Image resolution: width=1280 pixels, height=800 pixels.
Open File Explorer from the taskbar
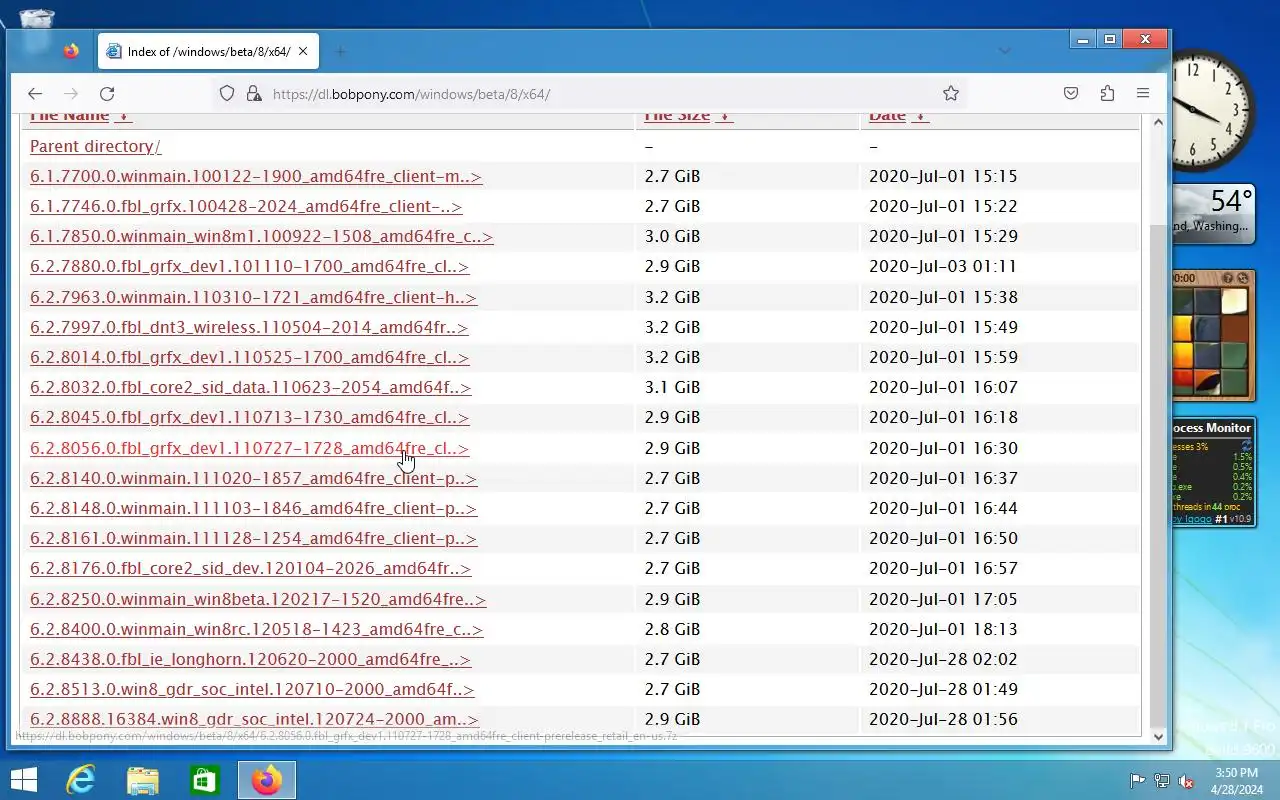tap(142, 780)
